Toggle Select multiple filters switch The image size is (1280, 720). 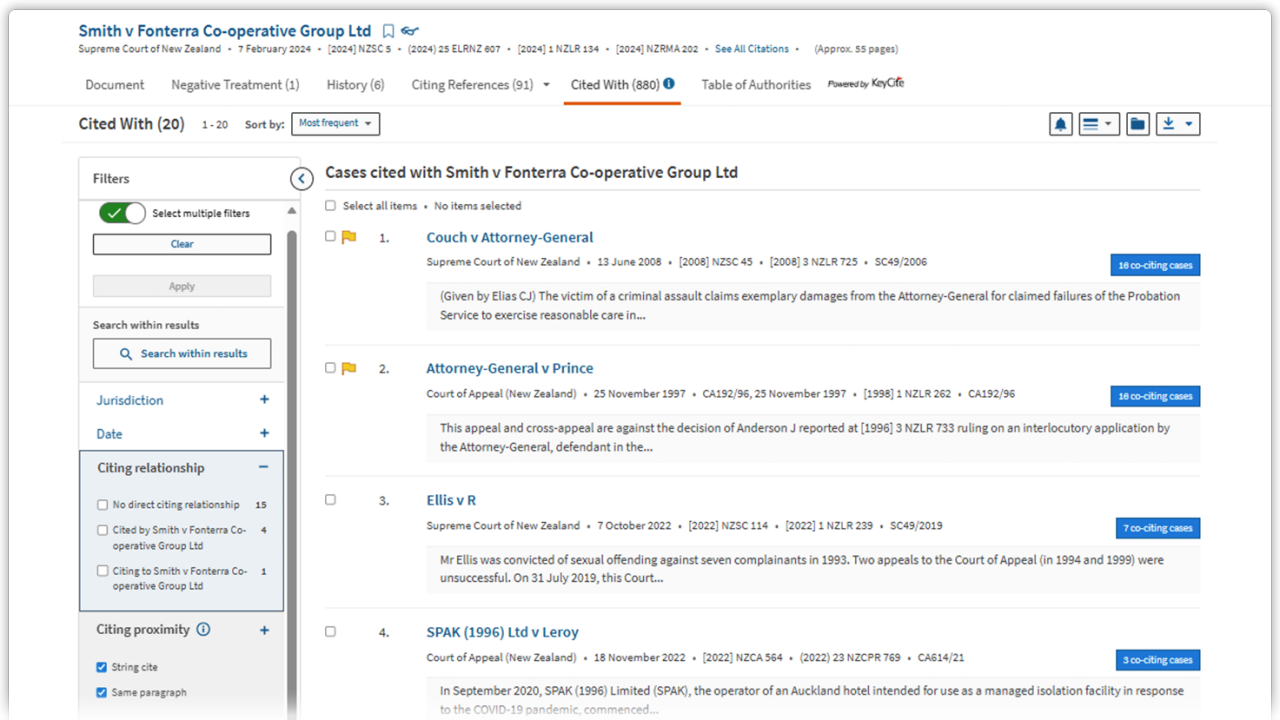pyautogui.click(x=122, y=213)
